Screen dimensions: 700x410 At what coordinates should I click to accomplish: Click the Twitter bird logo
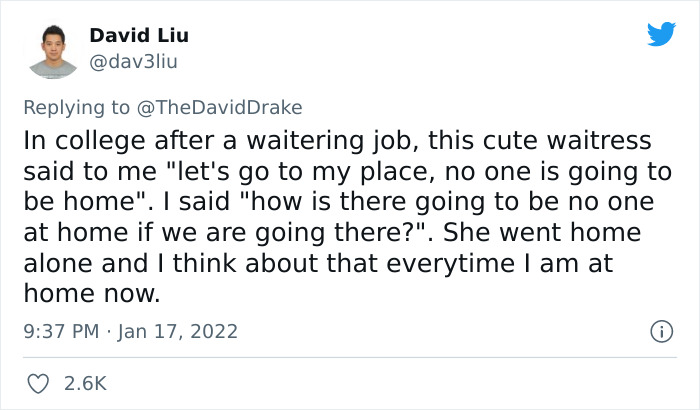(x=661, y=34)
